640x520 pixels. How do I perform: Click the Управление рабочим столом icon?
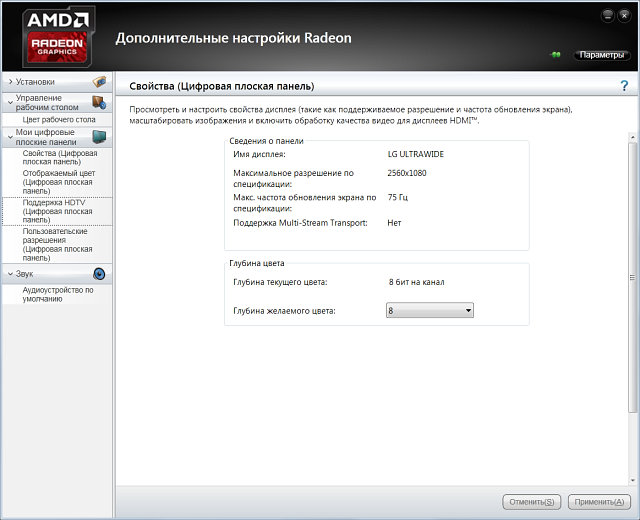click(x=99, y=101)
